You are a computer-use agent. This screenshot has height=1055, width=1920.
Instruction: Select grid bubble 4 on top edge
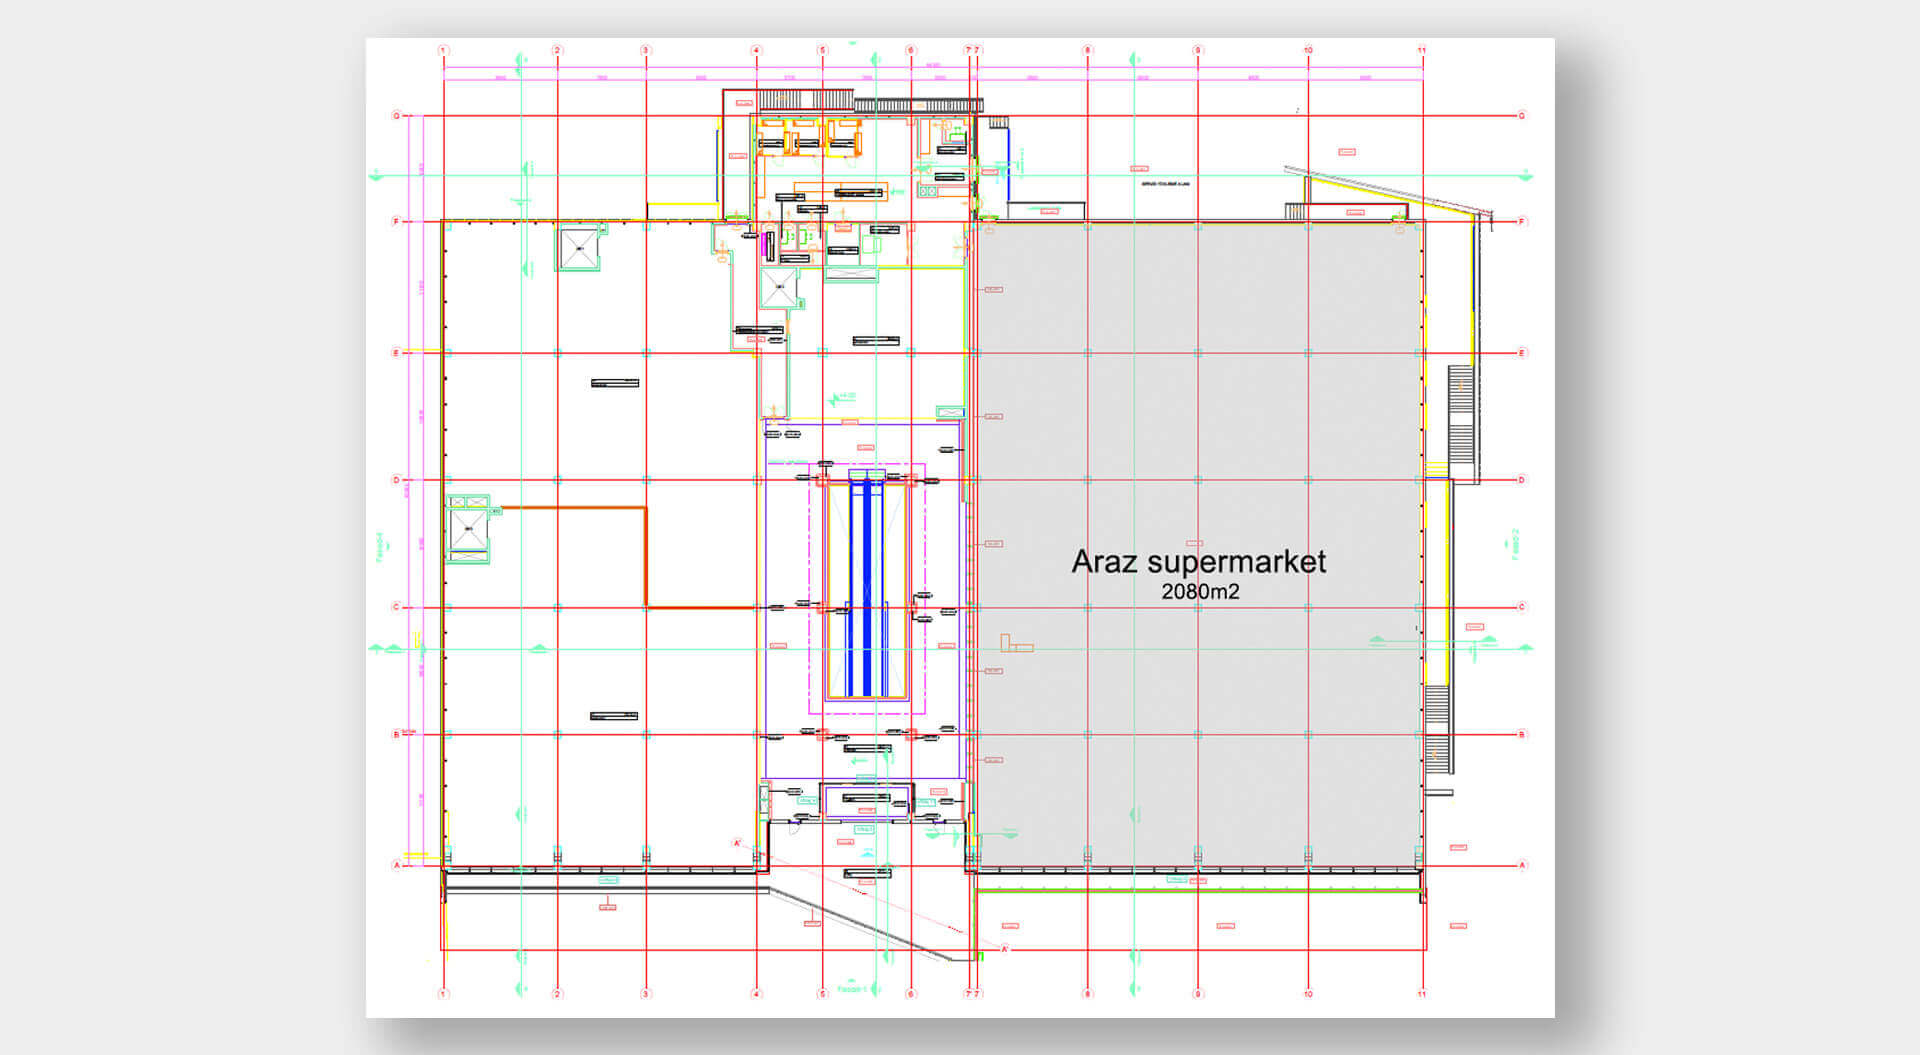756,48
